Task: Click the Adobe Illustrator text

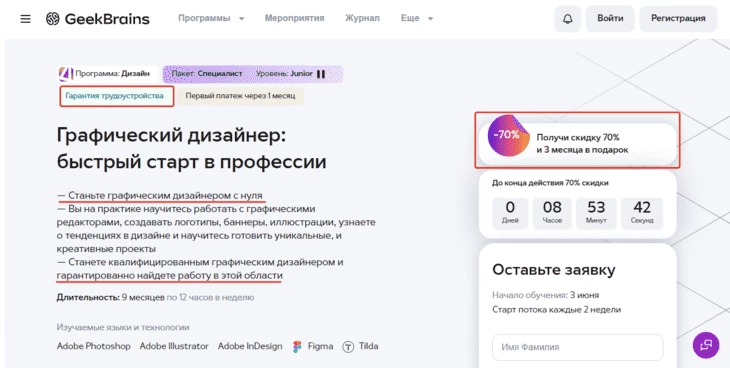Action: click(x=174, y=346)
